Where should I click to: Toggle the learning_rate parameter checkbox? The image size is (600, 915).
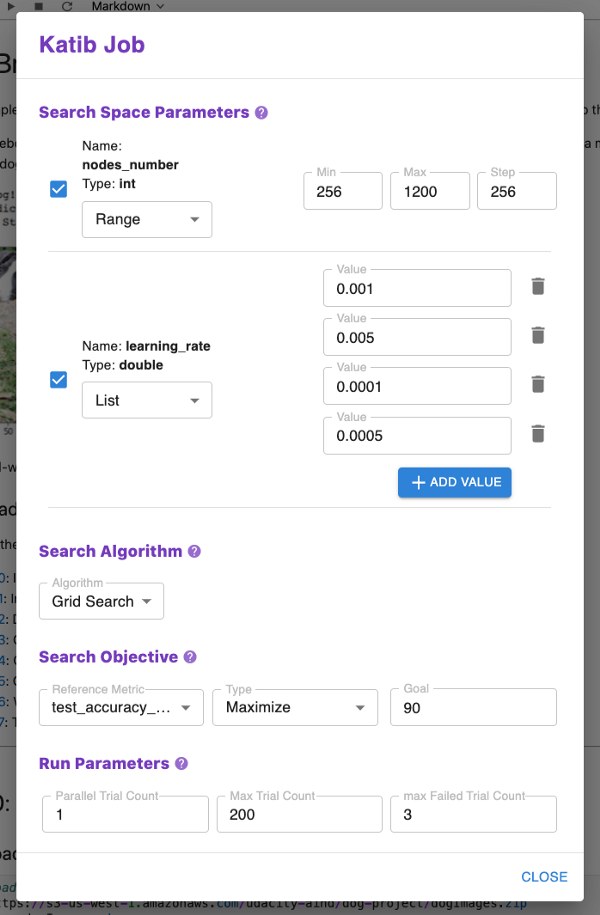(58, 380)
